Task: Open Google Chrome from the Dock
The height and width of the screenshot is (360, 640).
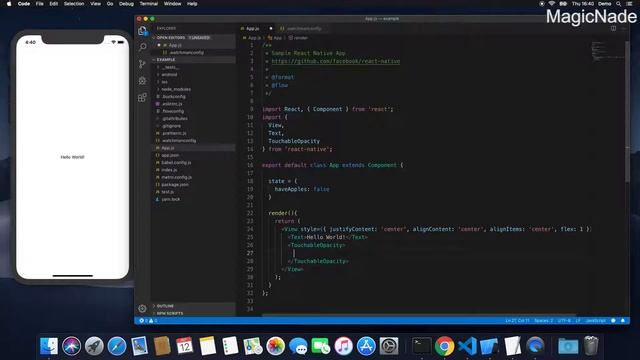Action: (444, 346)
